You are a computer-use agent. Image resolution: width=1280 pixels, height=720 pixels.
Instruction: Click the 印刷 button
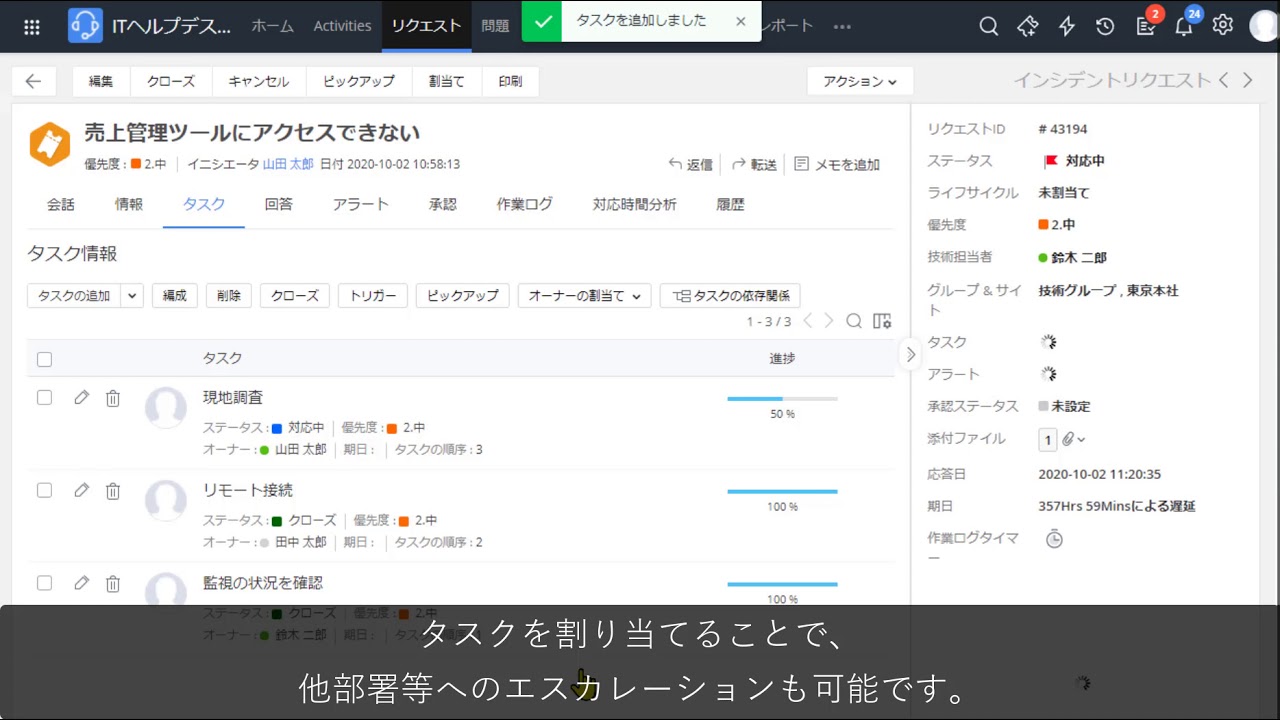pyautogui.click(x=510, y=81)
